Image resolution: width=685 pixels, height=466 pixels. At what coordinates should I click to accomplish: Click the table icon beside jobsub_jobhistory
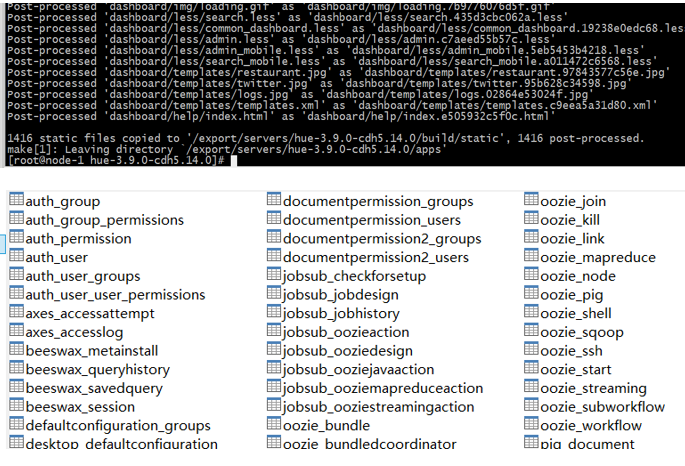[x=274, y=311]
